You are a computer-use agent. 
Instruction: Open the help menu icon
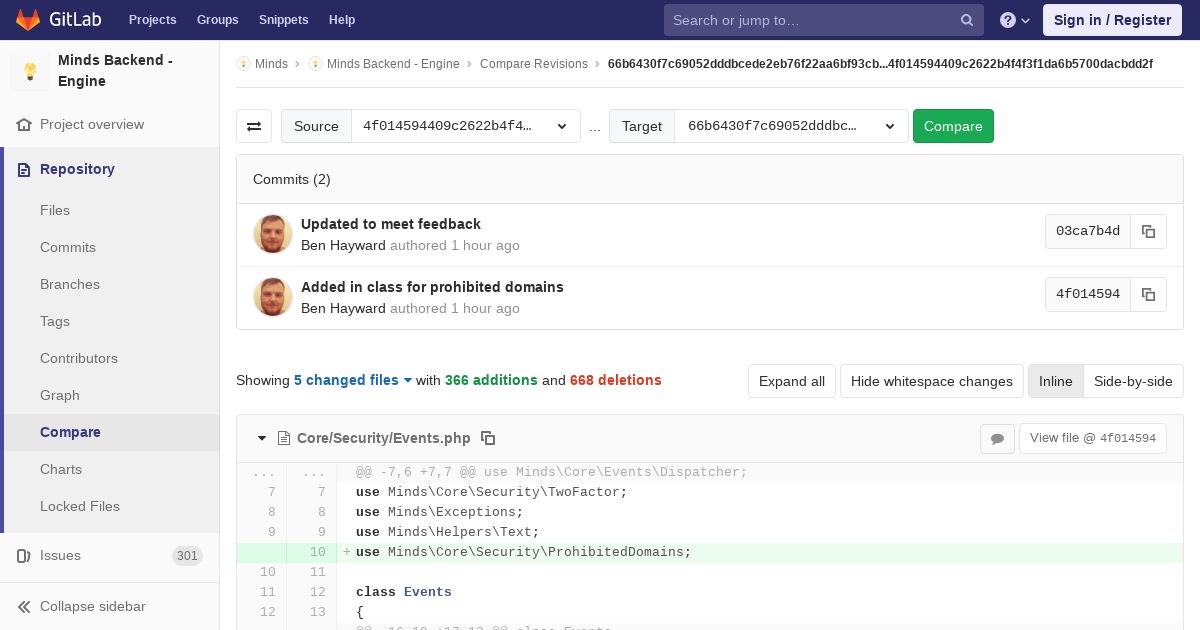[x=1015, y=20]
